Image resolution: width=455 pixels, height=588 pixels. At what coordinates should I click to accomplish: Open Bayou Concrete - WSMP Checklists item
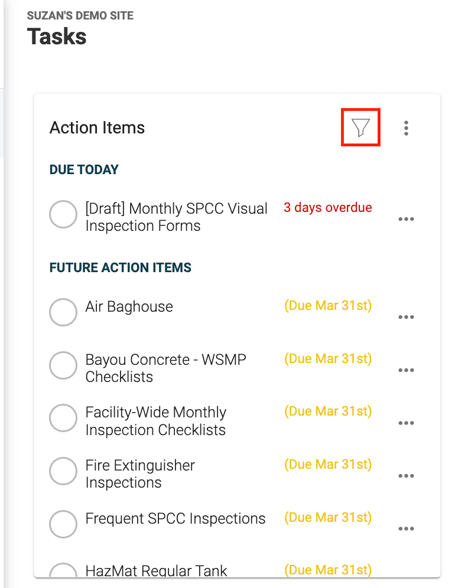pyautogui.click(x=165, y=368)
